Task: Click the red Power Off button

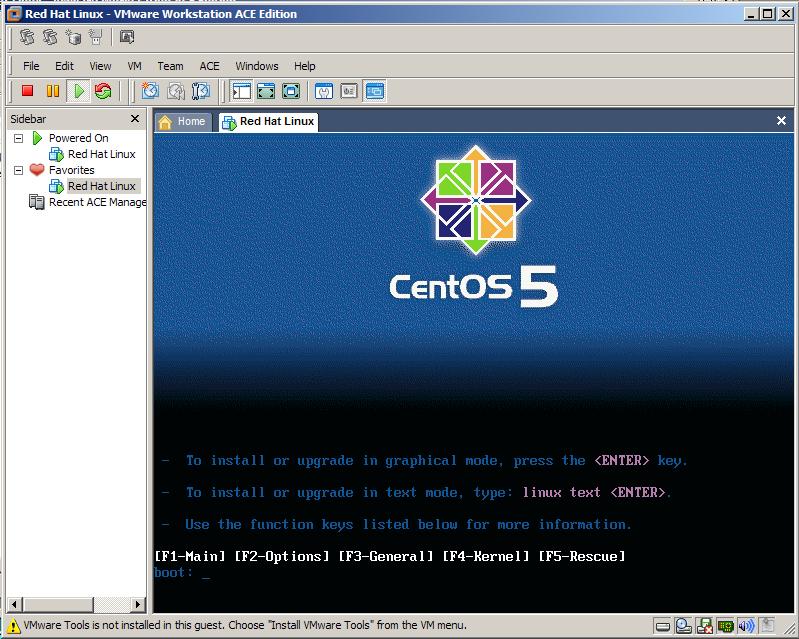Action: 28,91
